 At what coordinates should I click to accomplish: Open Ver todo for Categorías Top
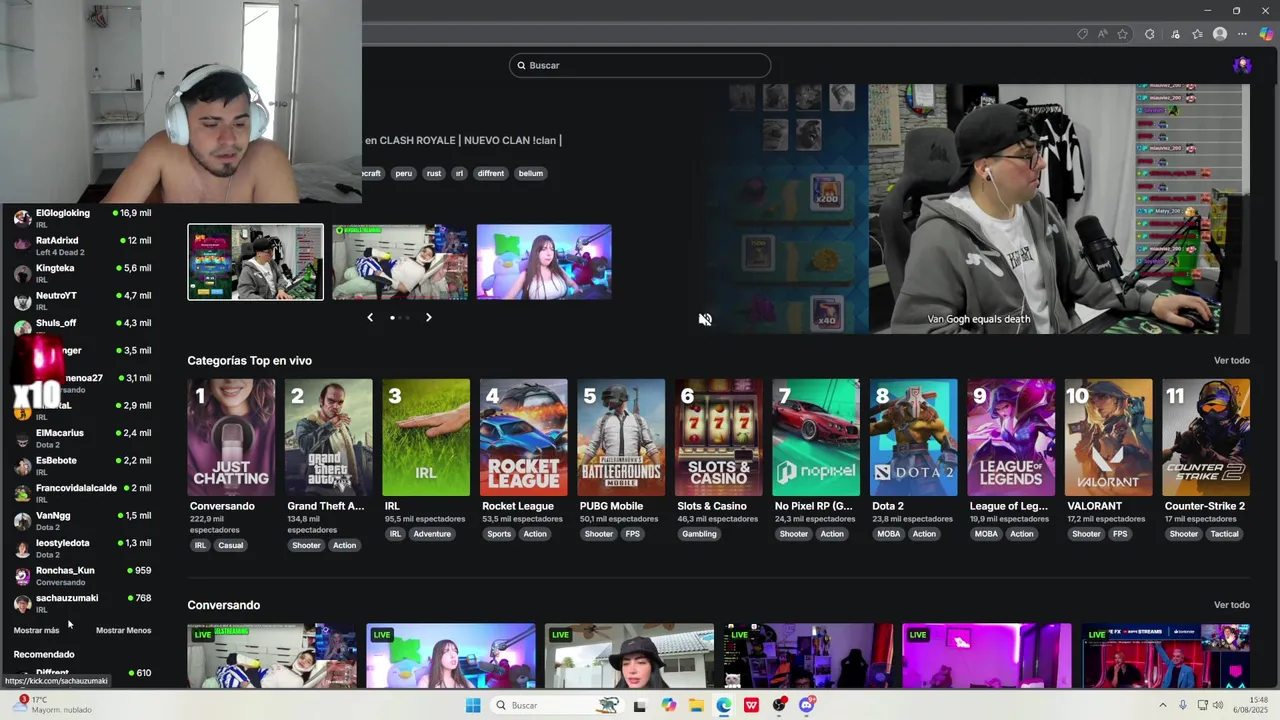[1231, 360]
